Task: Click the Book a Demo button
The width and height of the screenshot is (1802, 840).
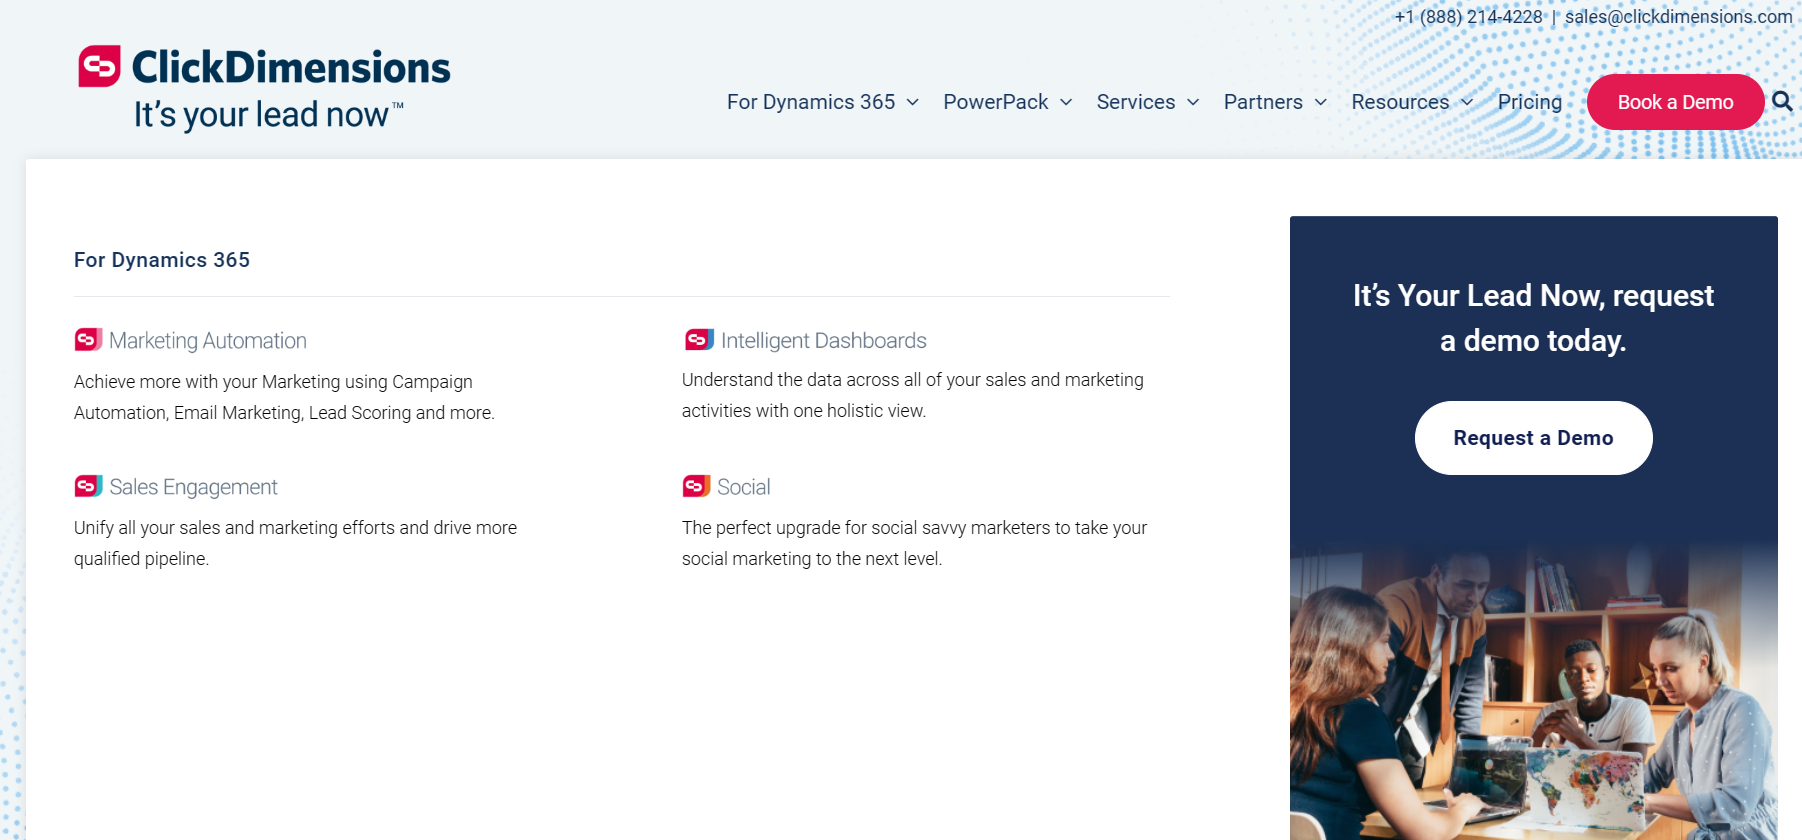Action: click(x=1675, y=102)
